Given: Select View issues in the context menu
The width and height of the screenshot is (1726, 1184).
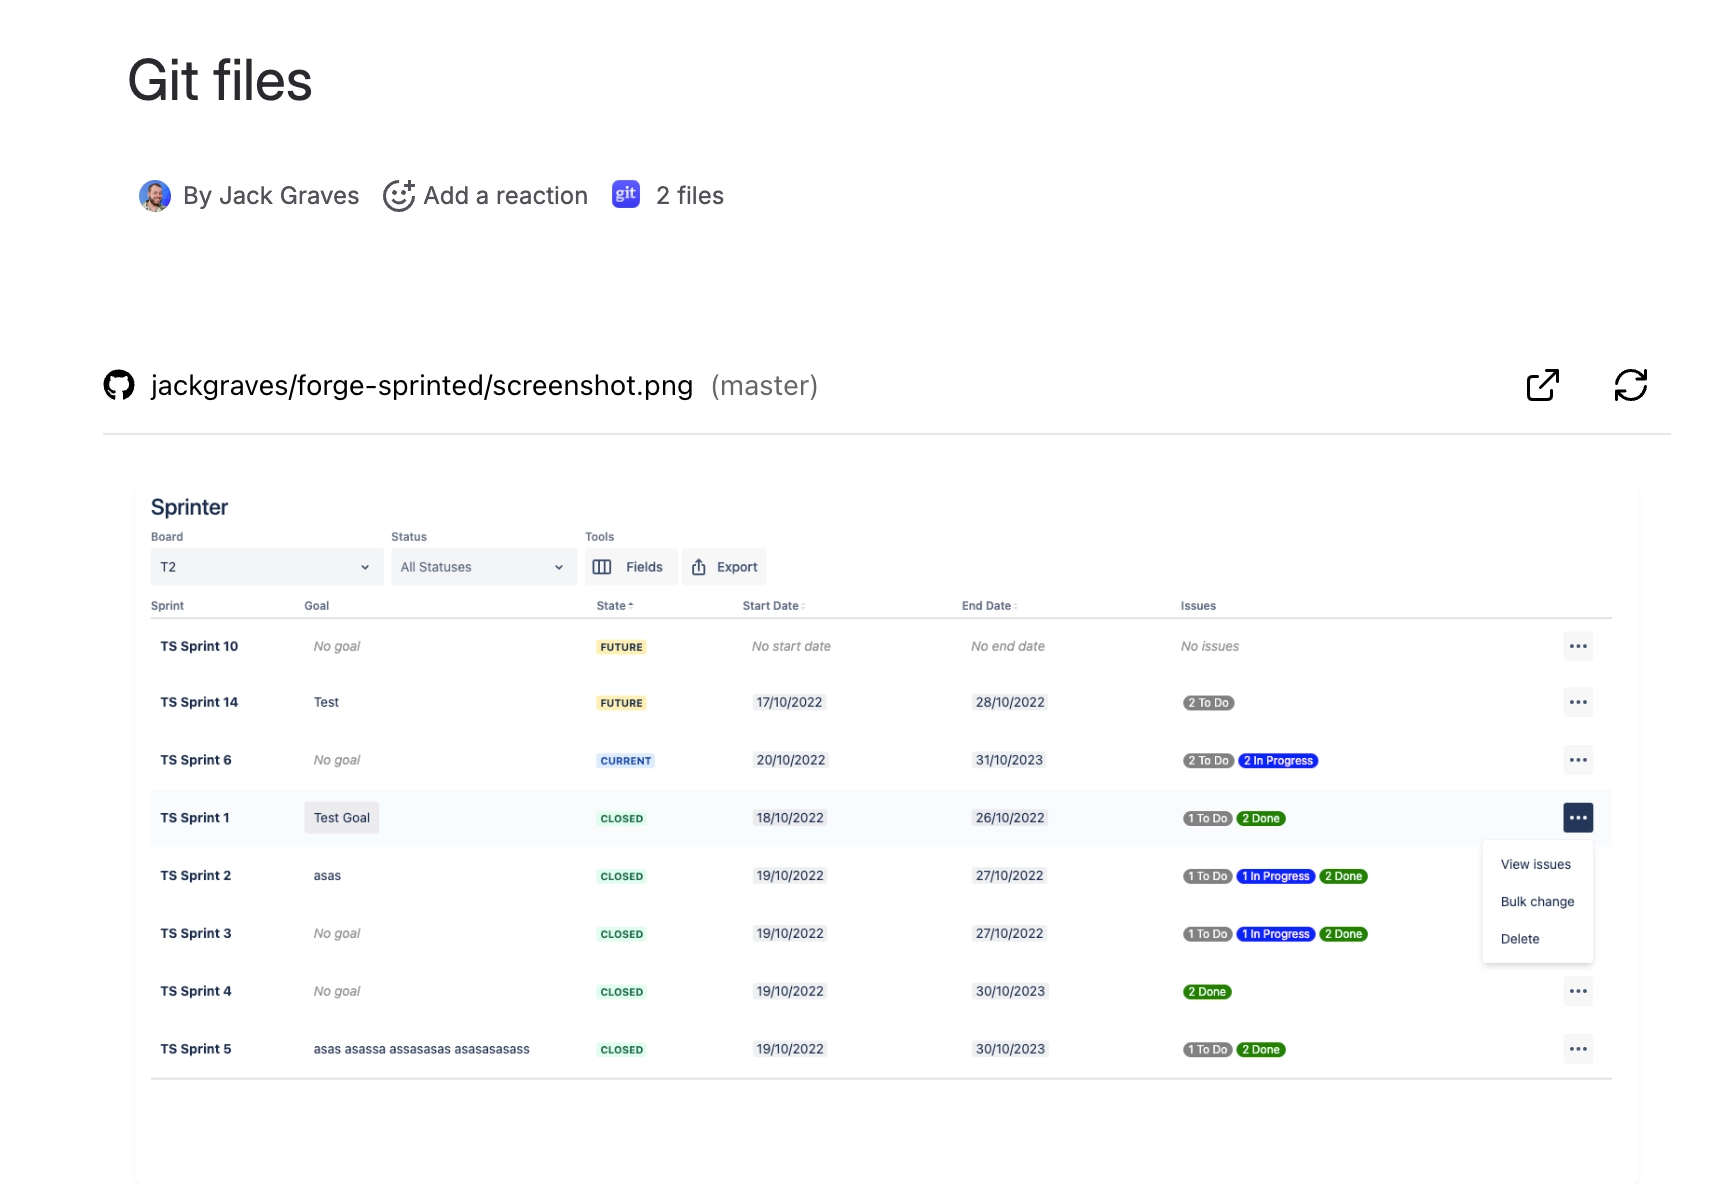Looking at the screenshot, I should tap(1536, 864).
